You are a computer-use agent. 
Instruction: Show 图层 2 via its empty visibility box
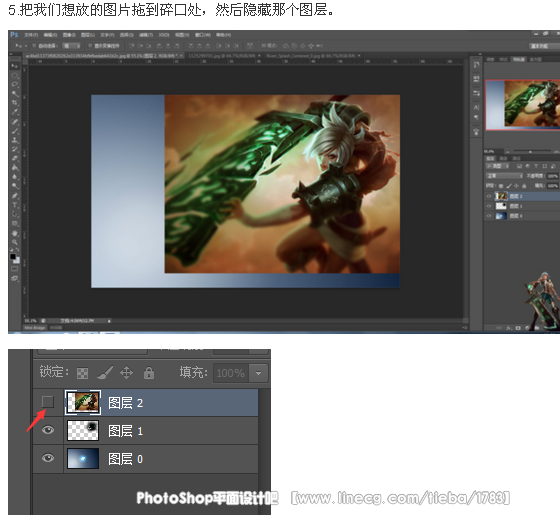point(48,402)
